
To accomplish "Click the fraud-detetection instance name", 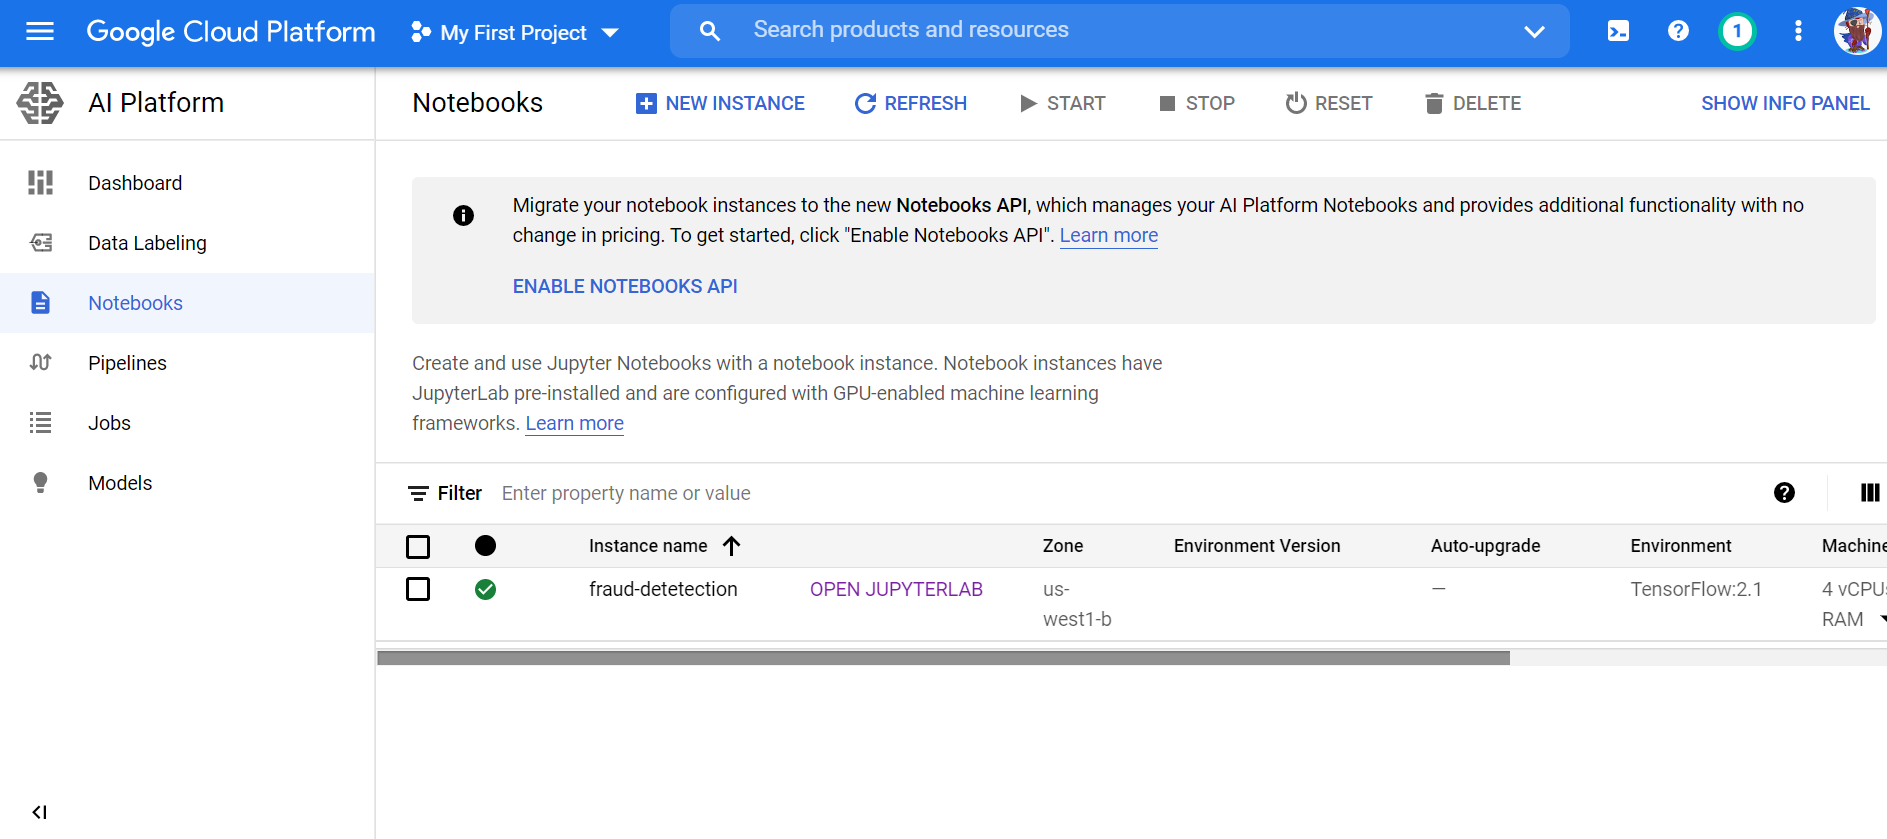I will pos(663,589).
